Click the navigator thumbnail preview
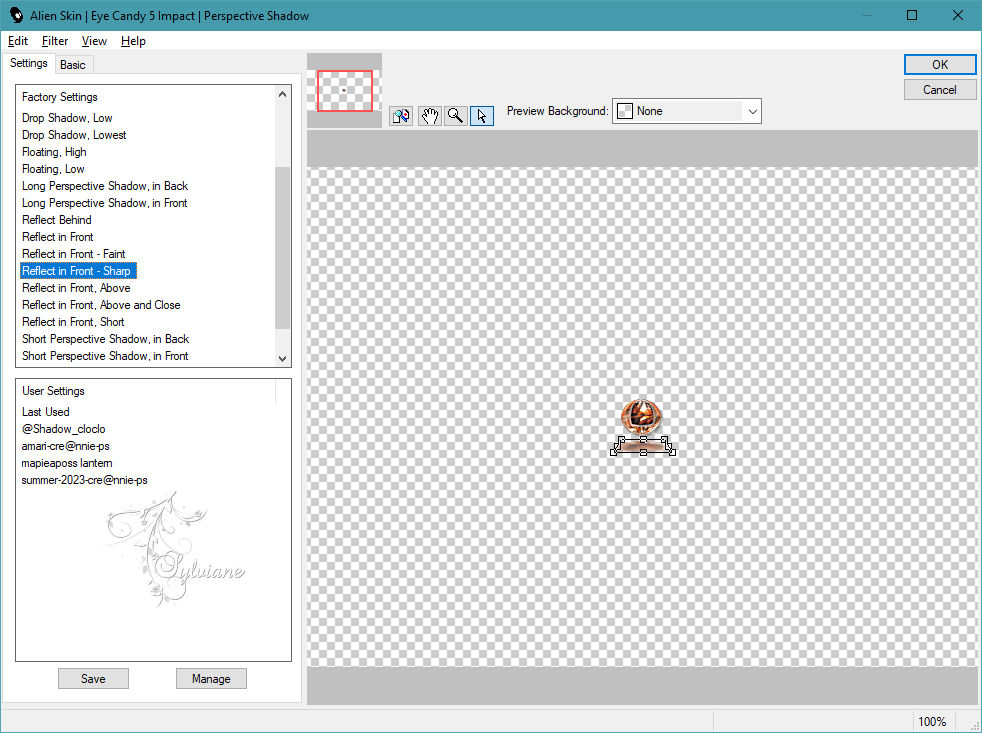Viewport: 982px width, 733px height. 344,91
